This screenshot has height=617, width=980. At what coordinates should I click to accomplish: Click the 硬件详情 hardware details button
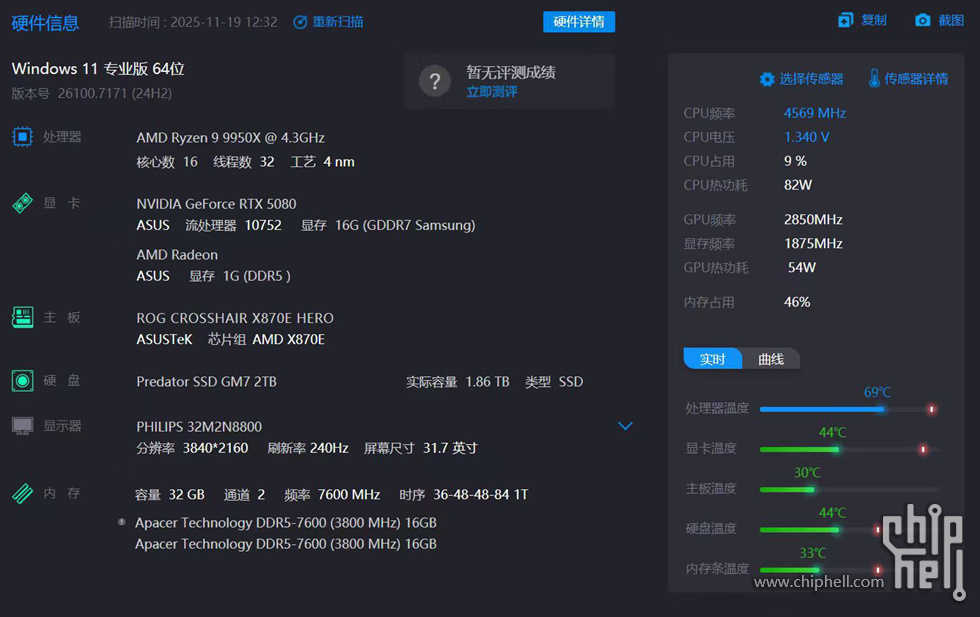coord(579,22)
